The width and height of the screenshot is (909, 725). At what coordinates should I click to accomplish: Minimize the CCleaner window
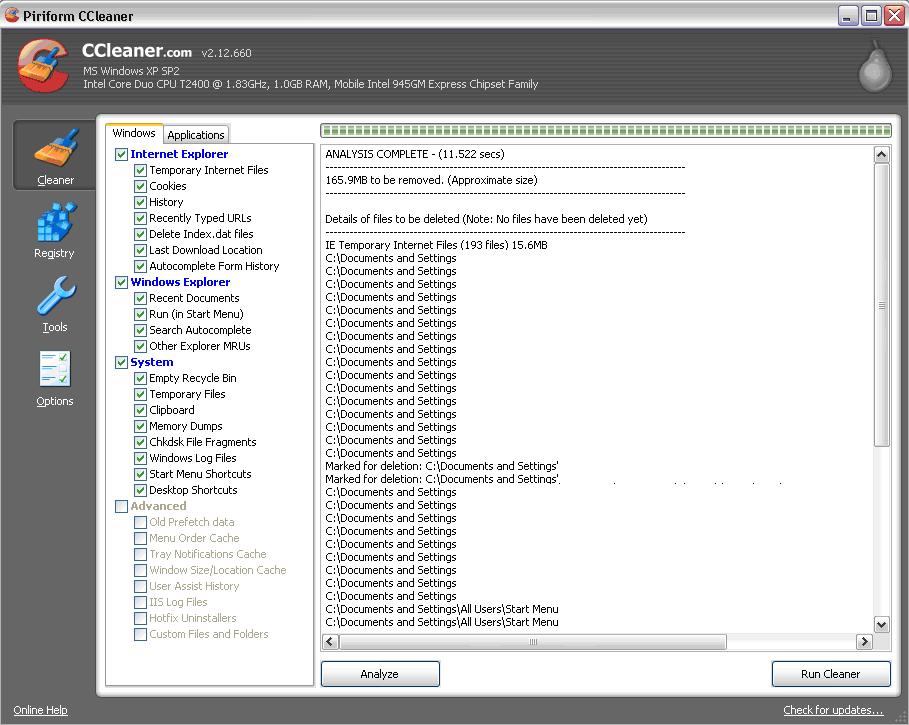[848, 16]
